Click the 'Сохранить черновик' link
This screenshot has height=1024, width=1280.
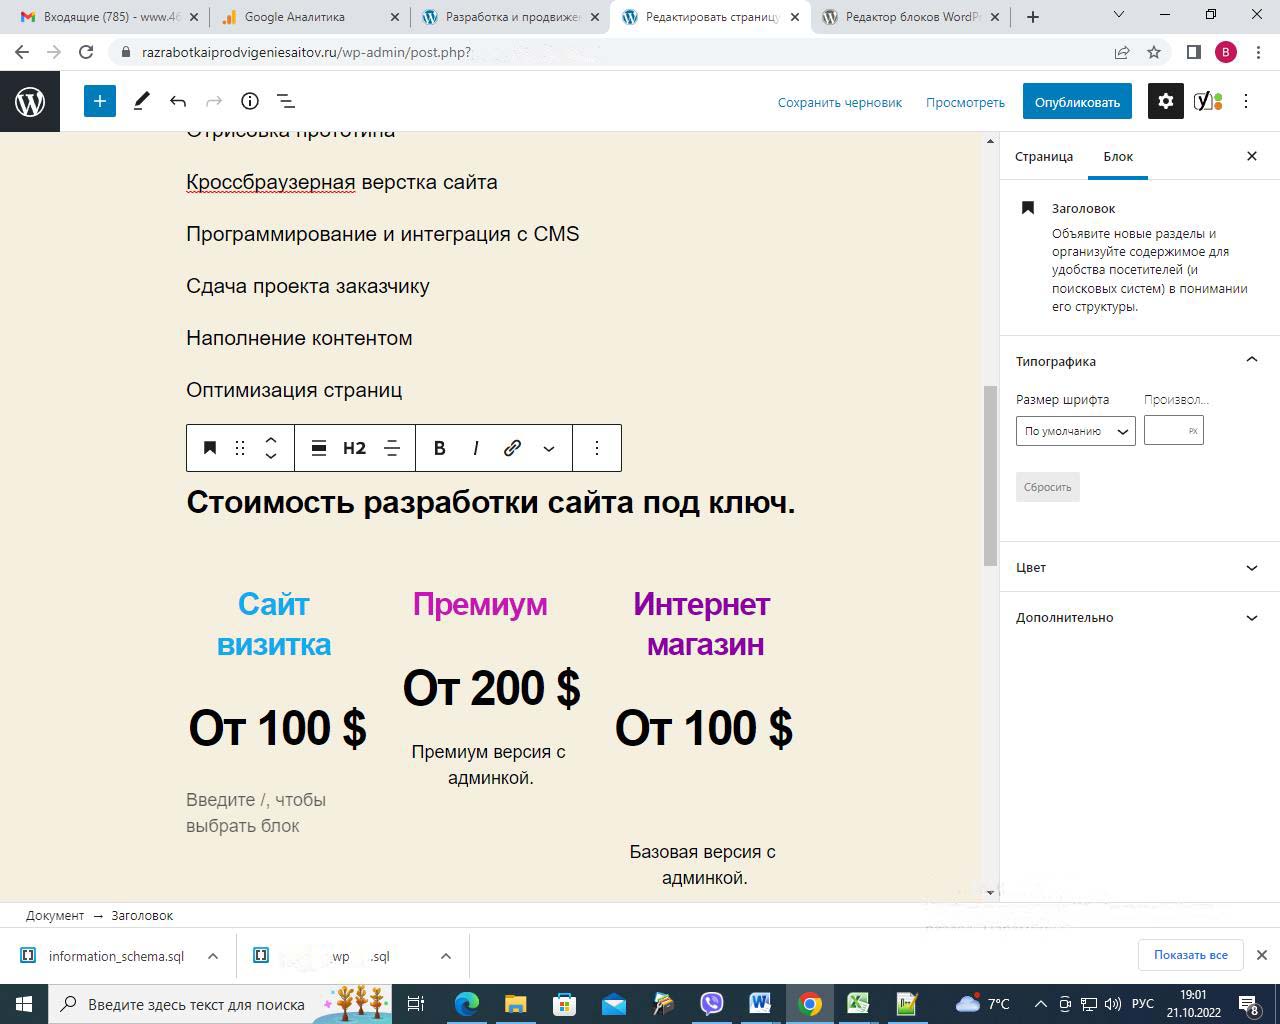coord(839,102)
